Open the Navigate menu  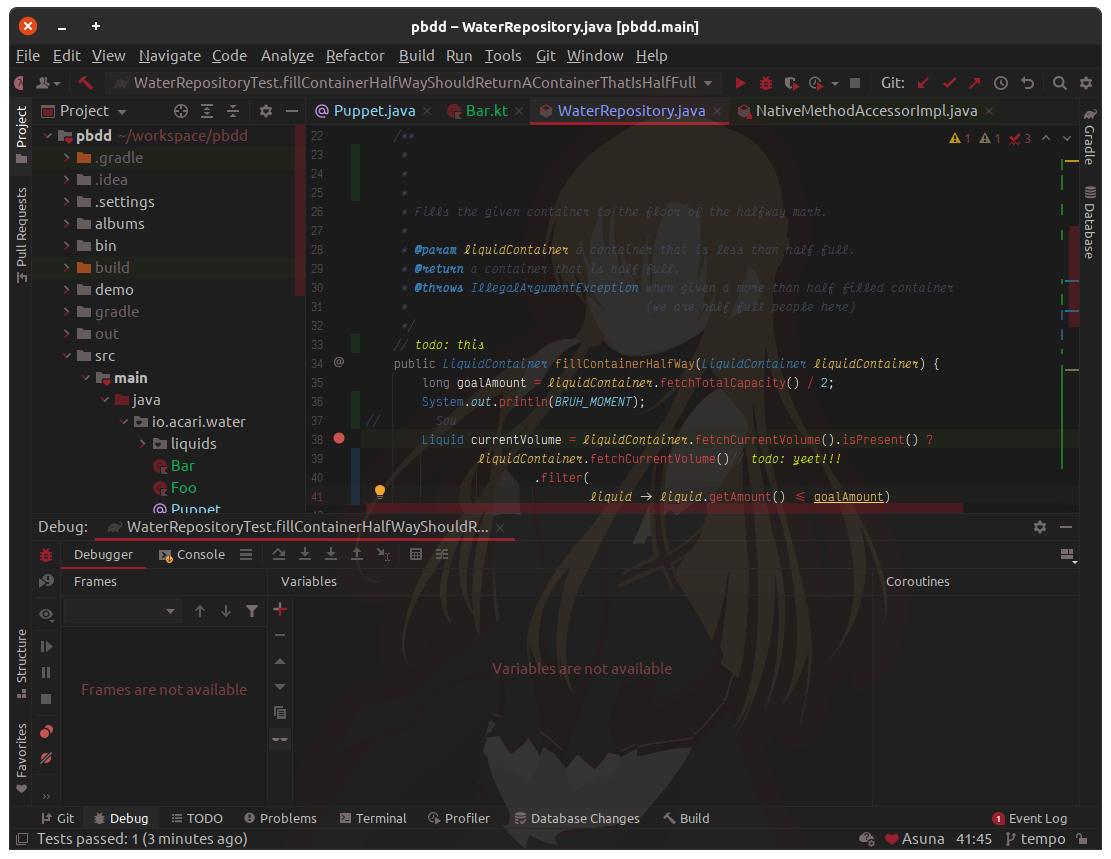click(169, 56)
